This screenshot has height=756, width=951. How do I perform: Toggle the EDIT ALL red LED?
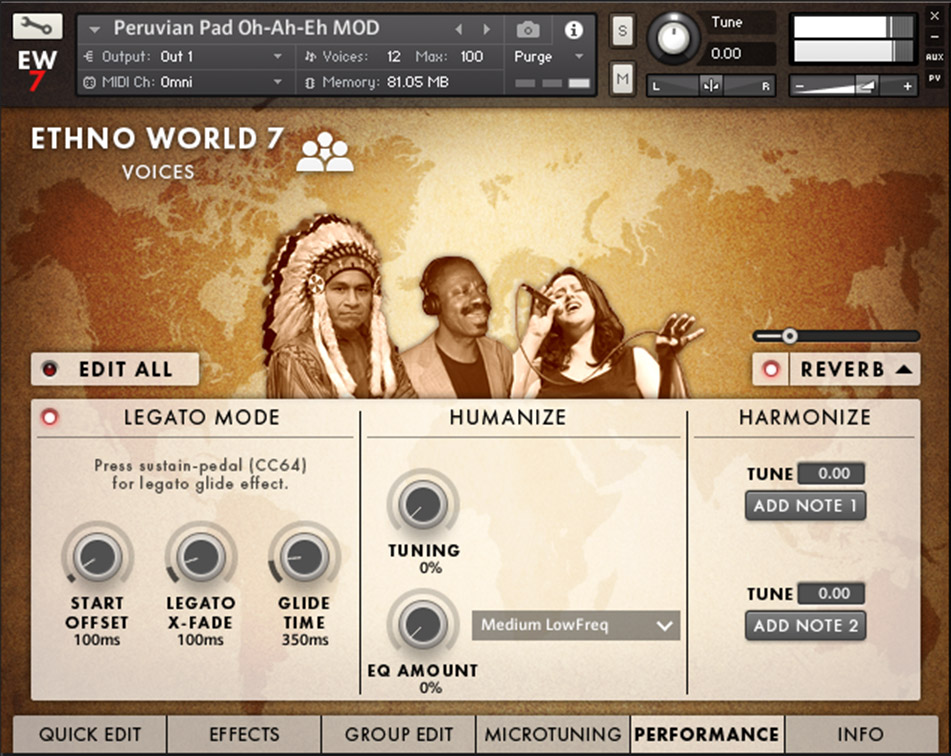tap(50, 369)
